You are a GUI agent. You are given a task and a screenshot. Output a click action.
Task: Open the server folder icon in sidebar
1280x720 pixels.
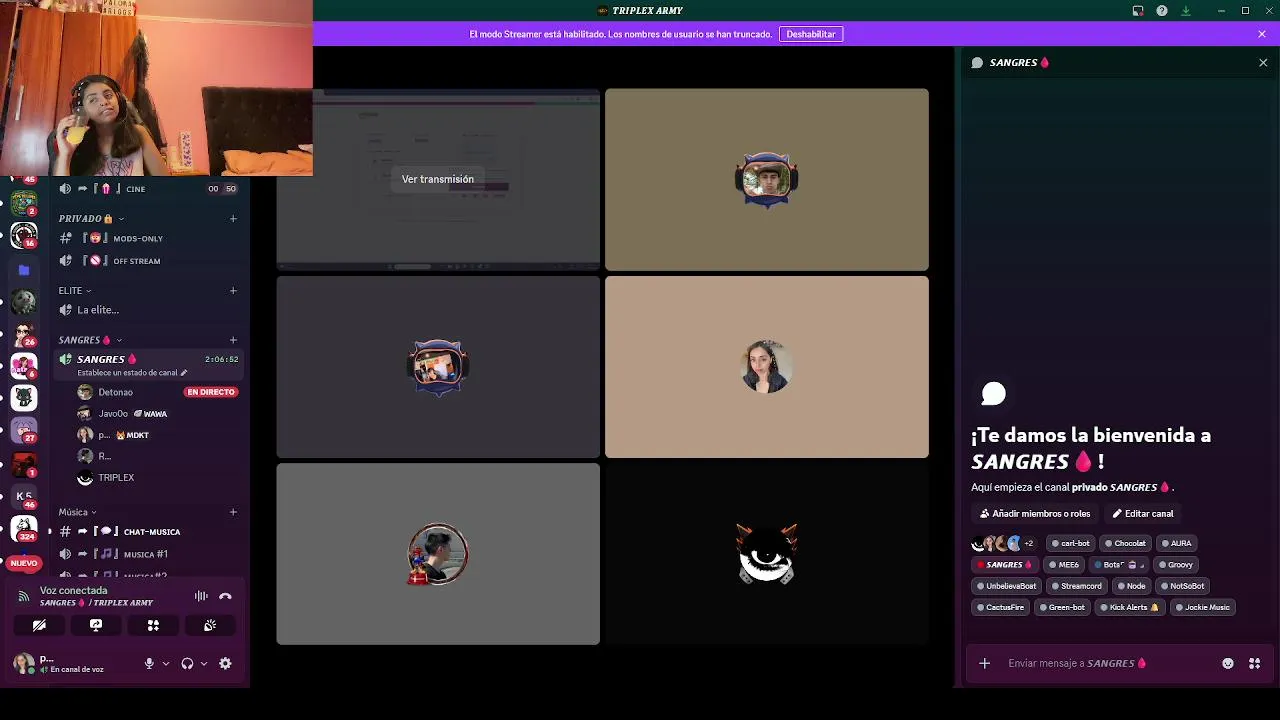click(x=24, y=270)
